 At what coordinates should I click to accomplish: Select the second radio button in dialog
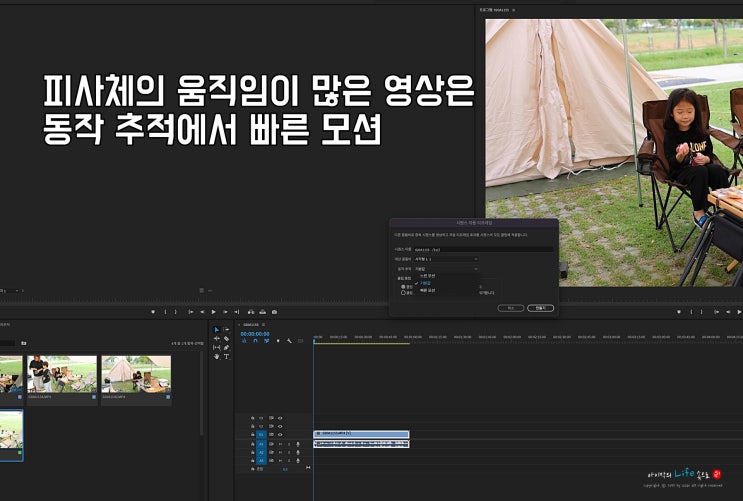click(403, 292)
